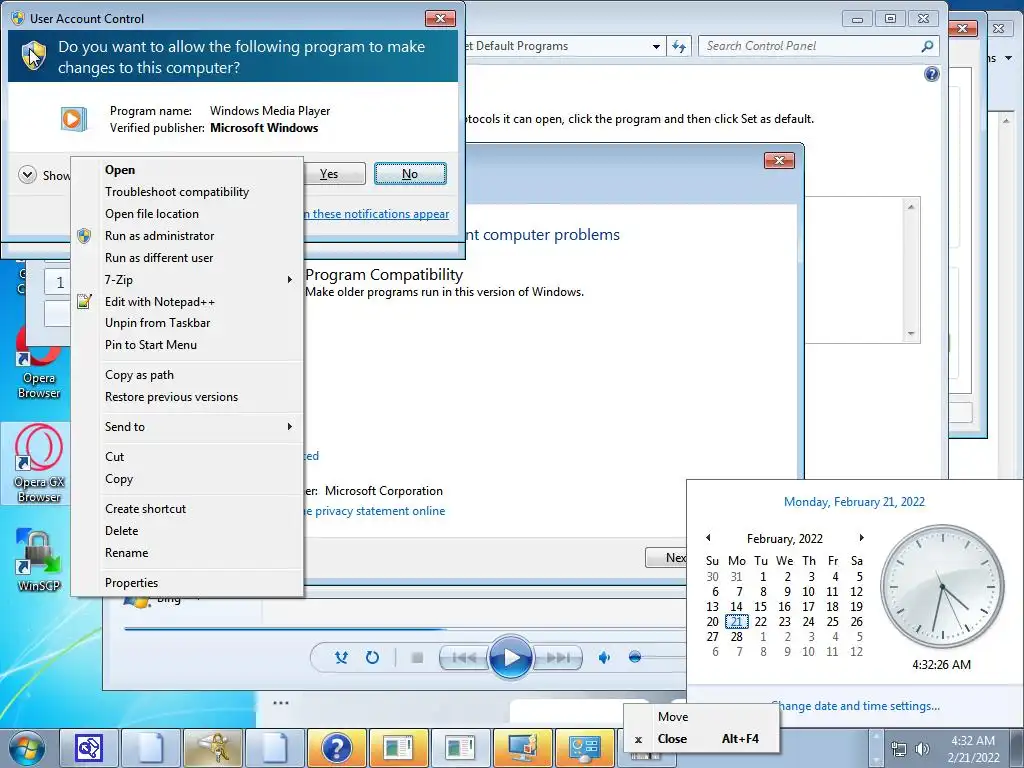Click the Play button in Media Player
The width and height of the screenshot is (1024, 768).
coord(510,658)
